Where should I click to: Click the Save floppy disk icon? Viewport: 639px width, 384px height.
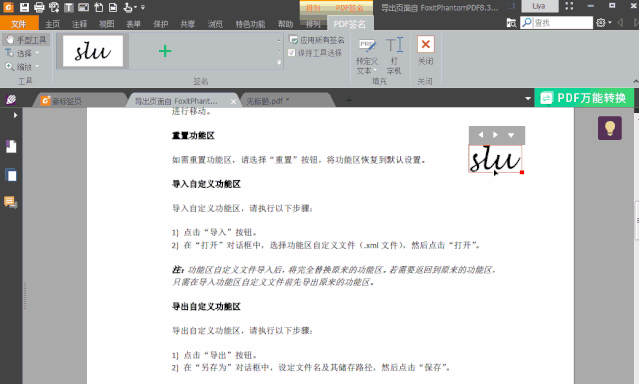pos(24,7)
